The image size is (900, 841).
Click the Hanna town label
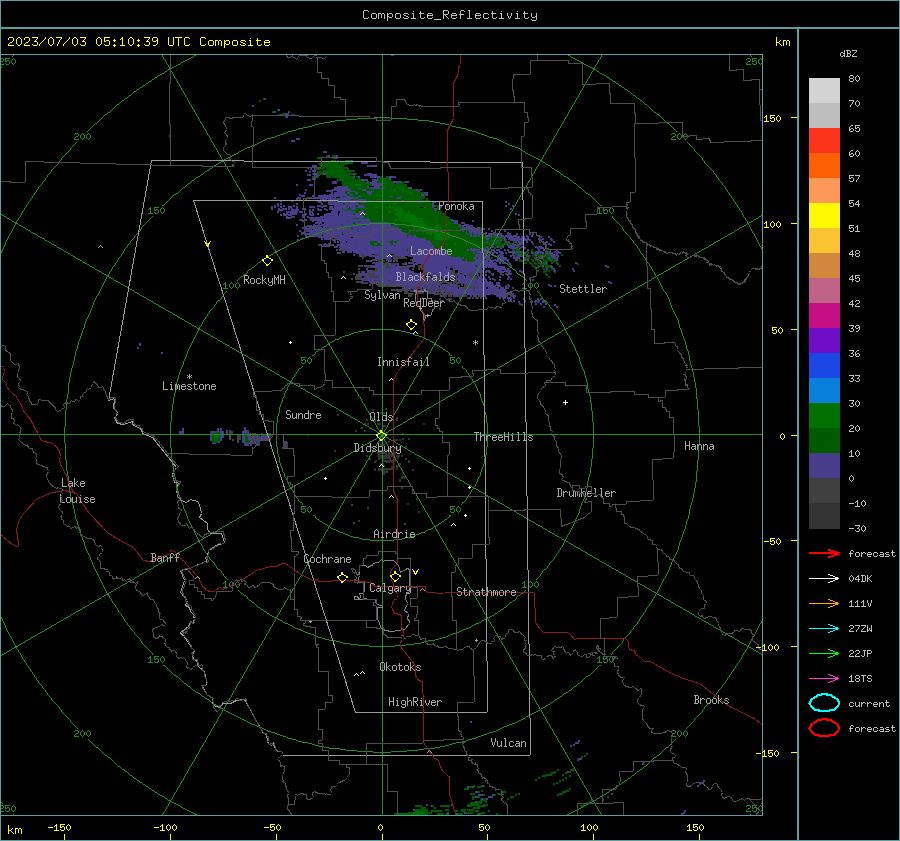point(699,446)
